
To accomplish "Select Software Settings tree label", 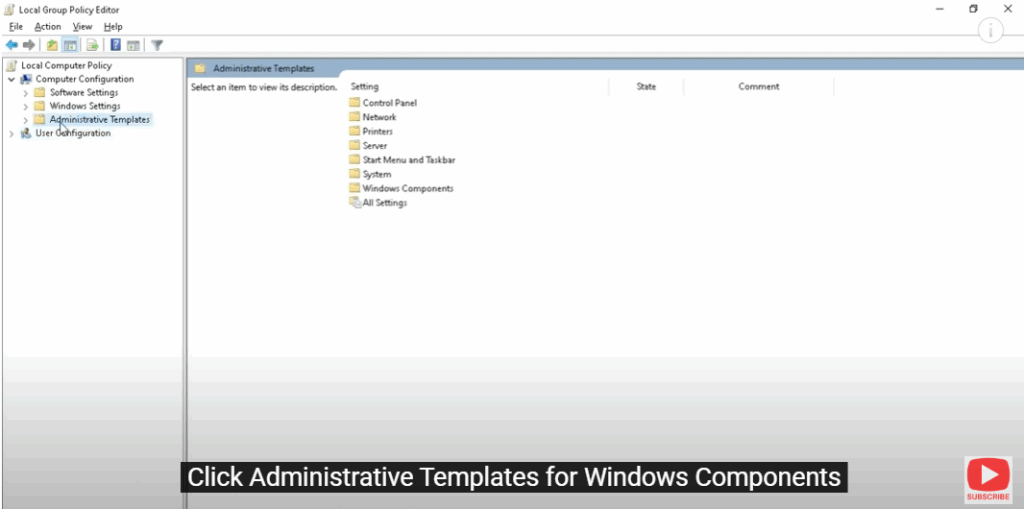I will point(84,93).
